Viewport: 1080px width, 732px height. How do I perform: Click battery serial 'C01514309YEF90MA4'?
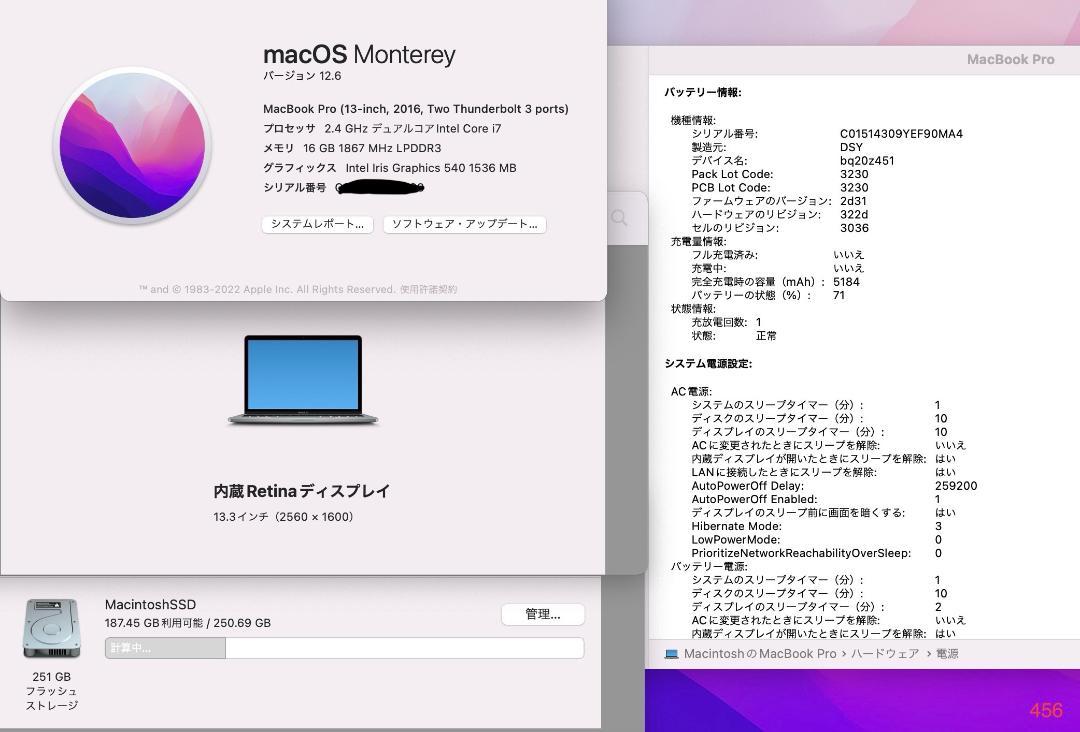tap(901, 134)
